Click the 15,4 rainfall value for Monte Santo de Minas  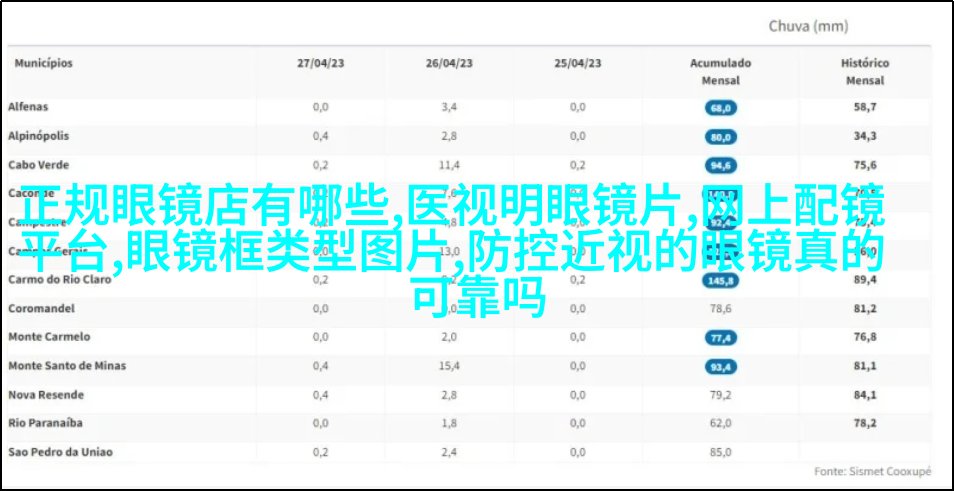(x=449, y=367)
